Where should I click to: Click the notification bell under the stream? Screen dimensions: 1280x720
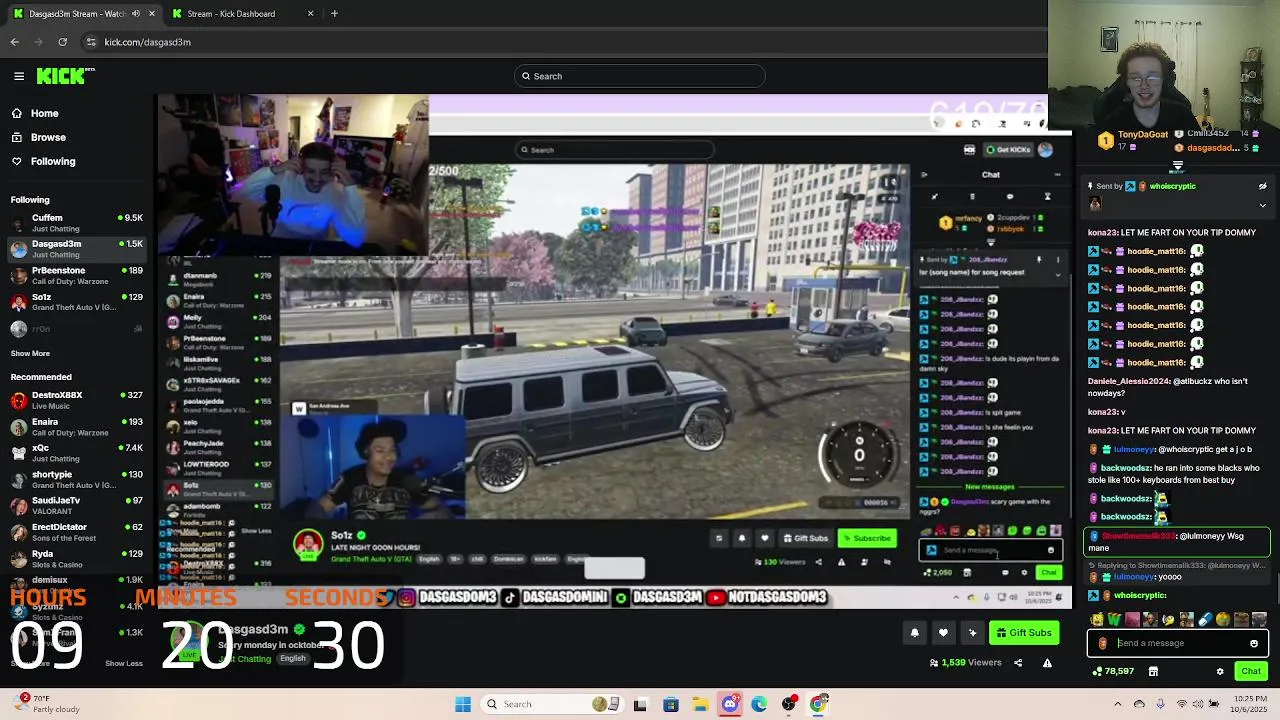click(914, 633)
